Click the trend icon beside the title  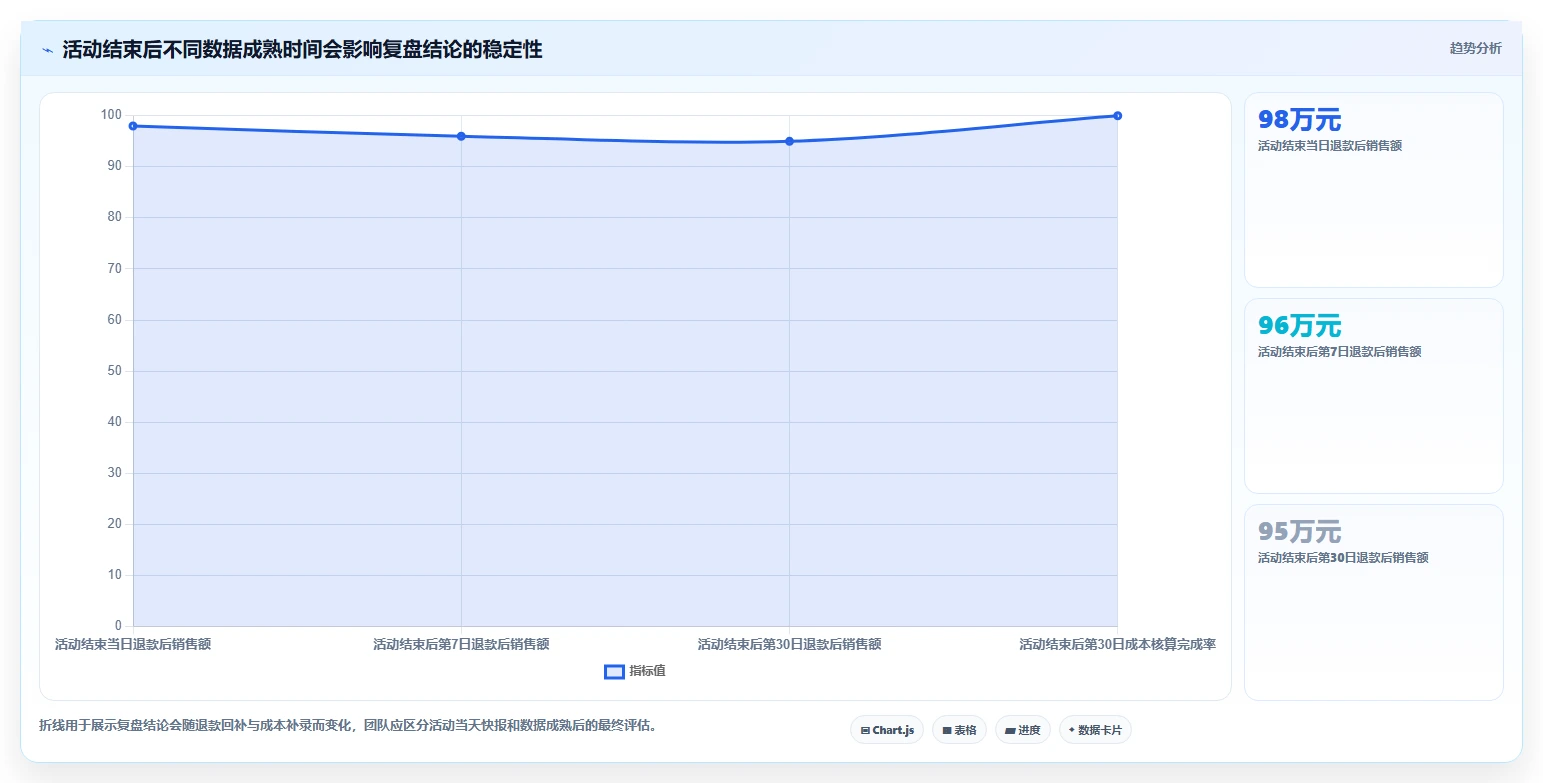tap(47, 50)
